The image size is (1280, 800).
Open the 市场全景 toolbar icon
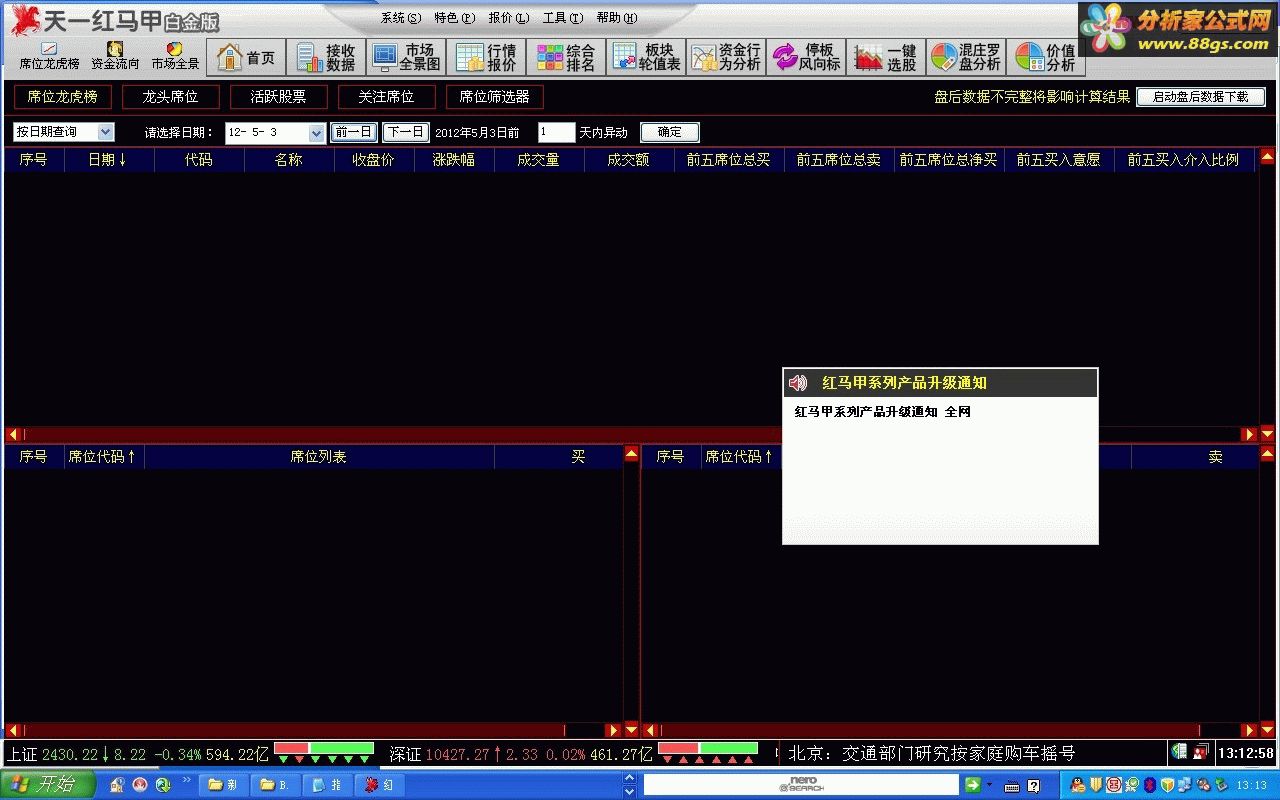tap(175, 56)
